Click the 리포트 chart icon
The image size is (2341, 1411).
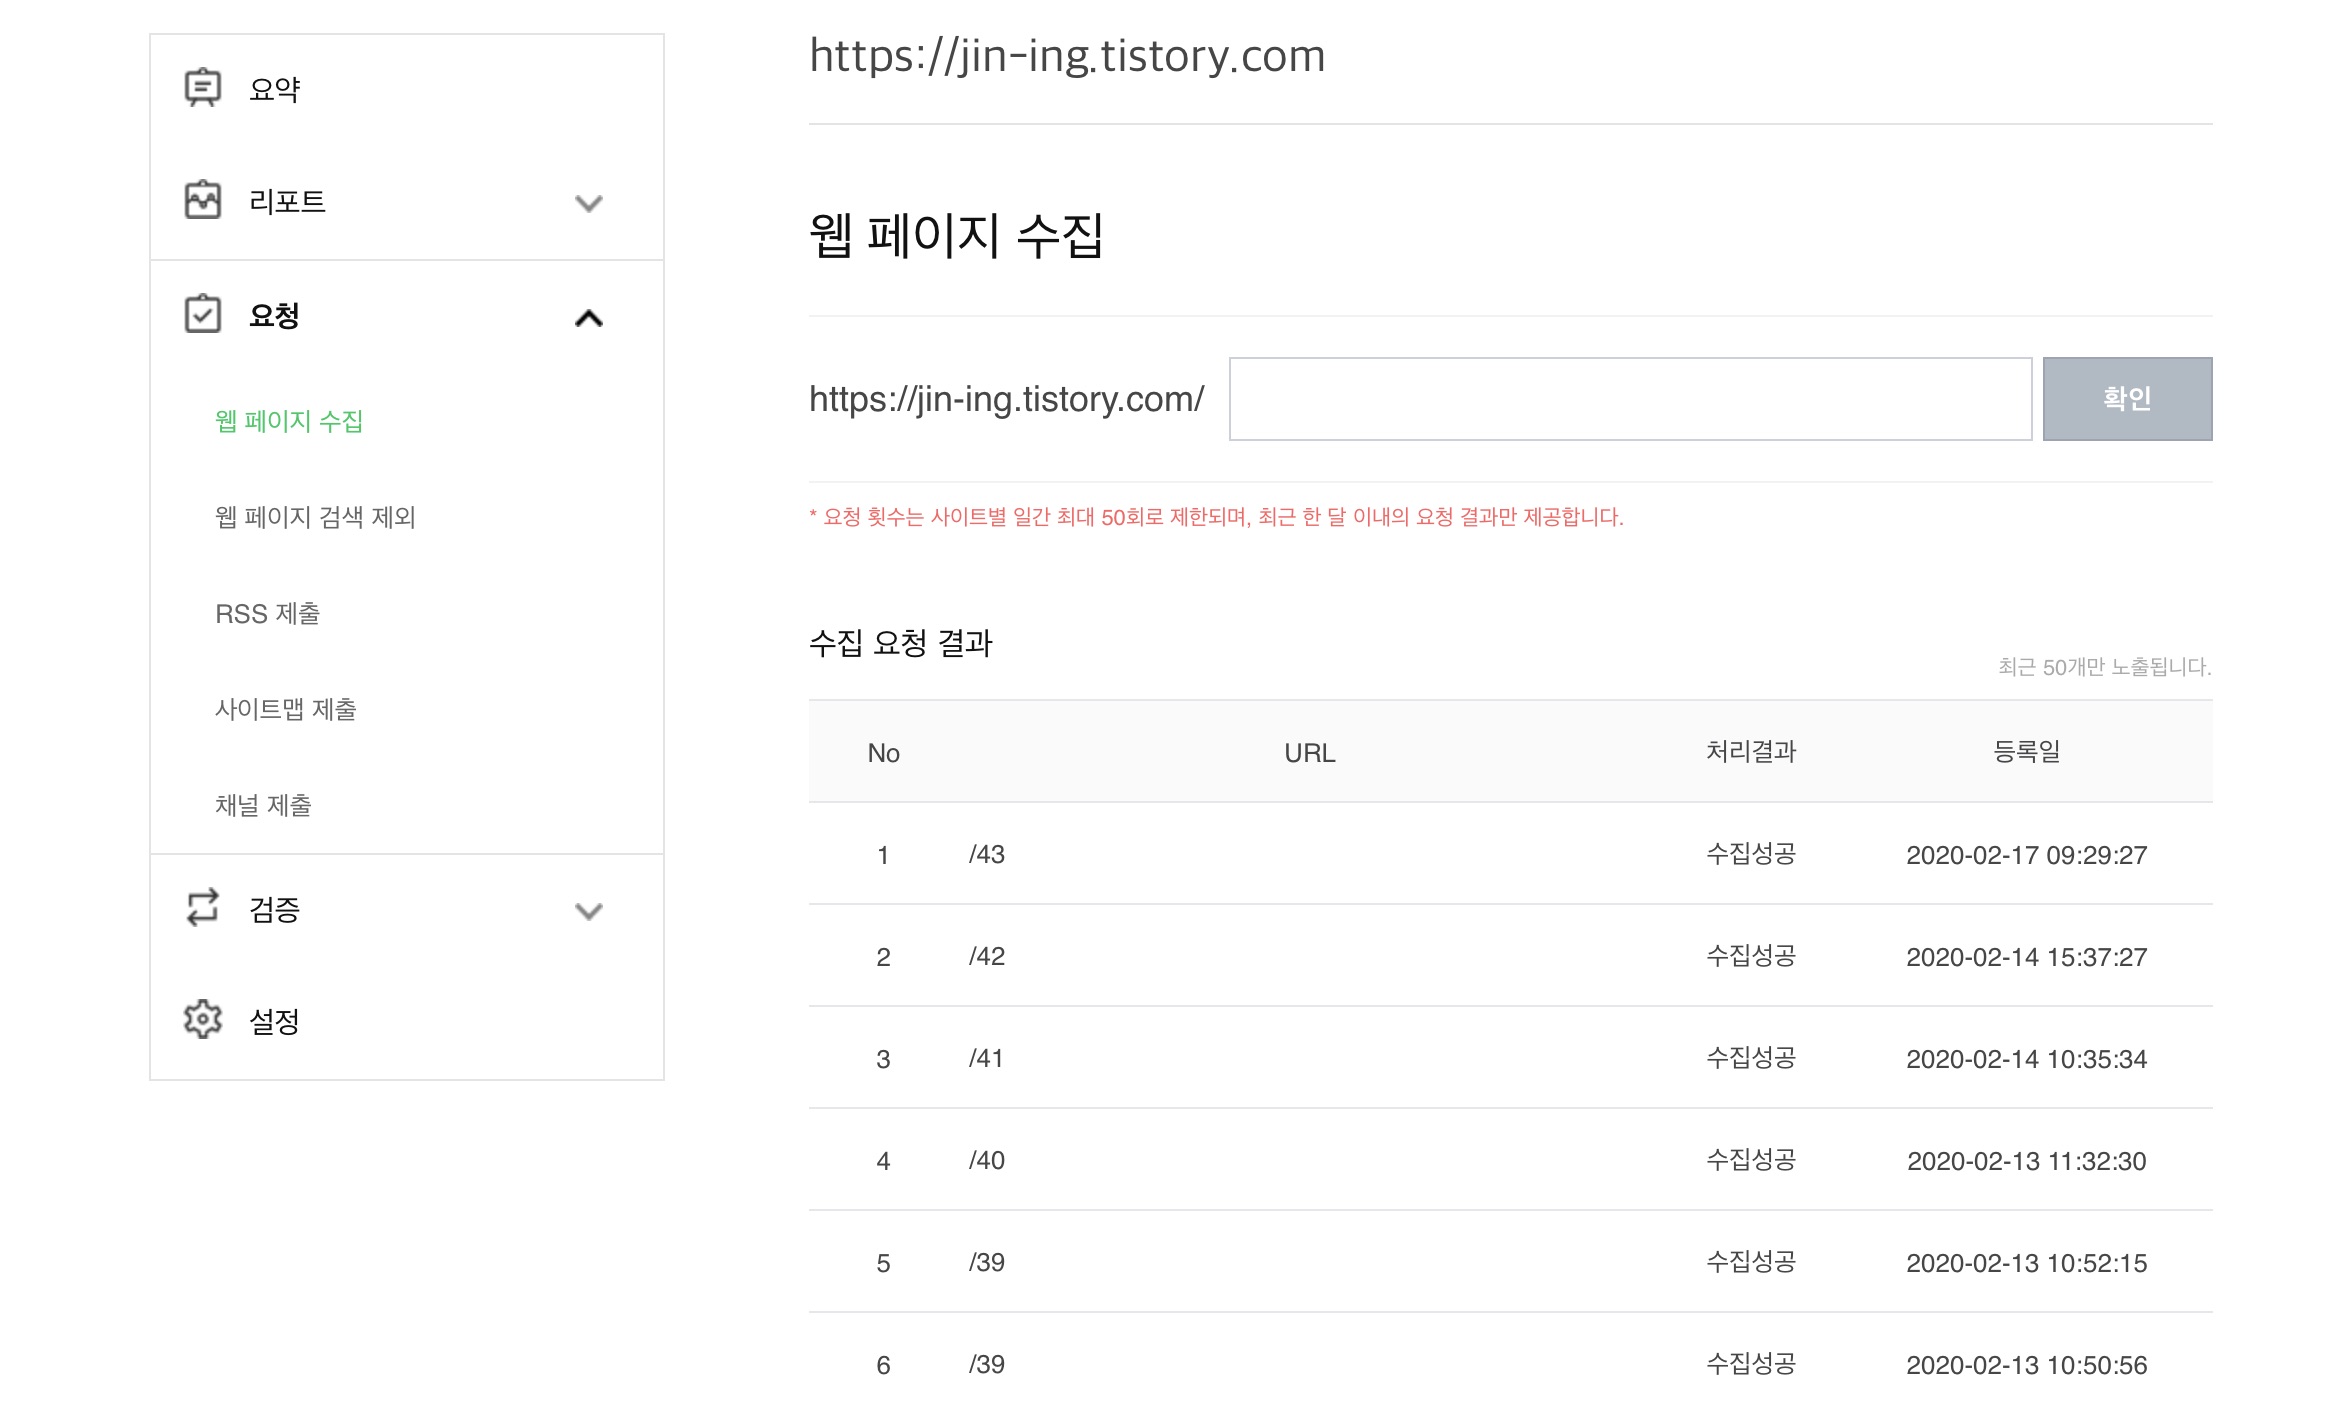click(202, 200)
